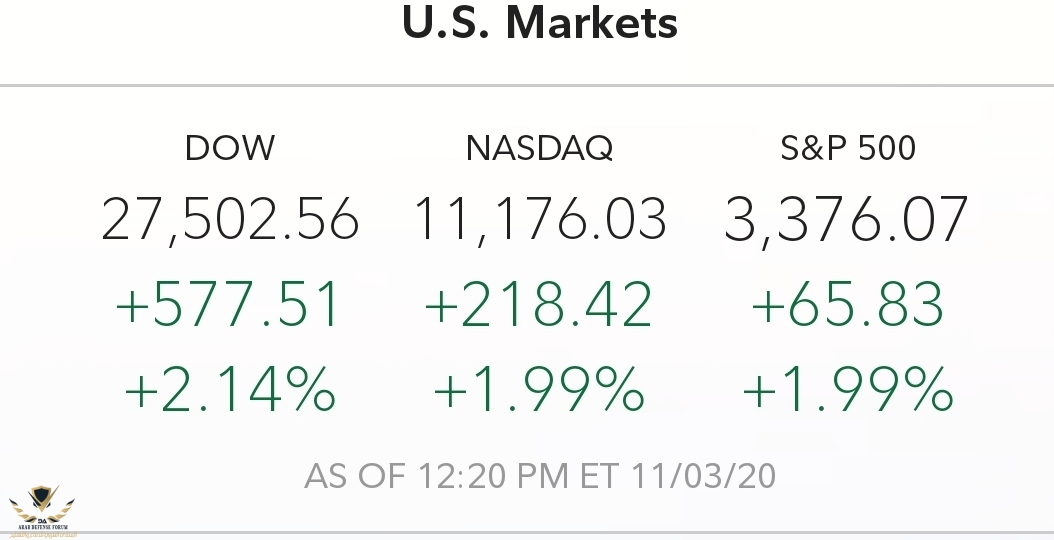Click the Arab Defense Forum watermark text
The width and height of the screenshot is (1054, 540).
(x=41, y=528)
